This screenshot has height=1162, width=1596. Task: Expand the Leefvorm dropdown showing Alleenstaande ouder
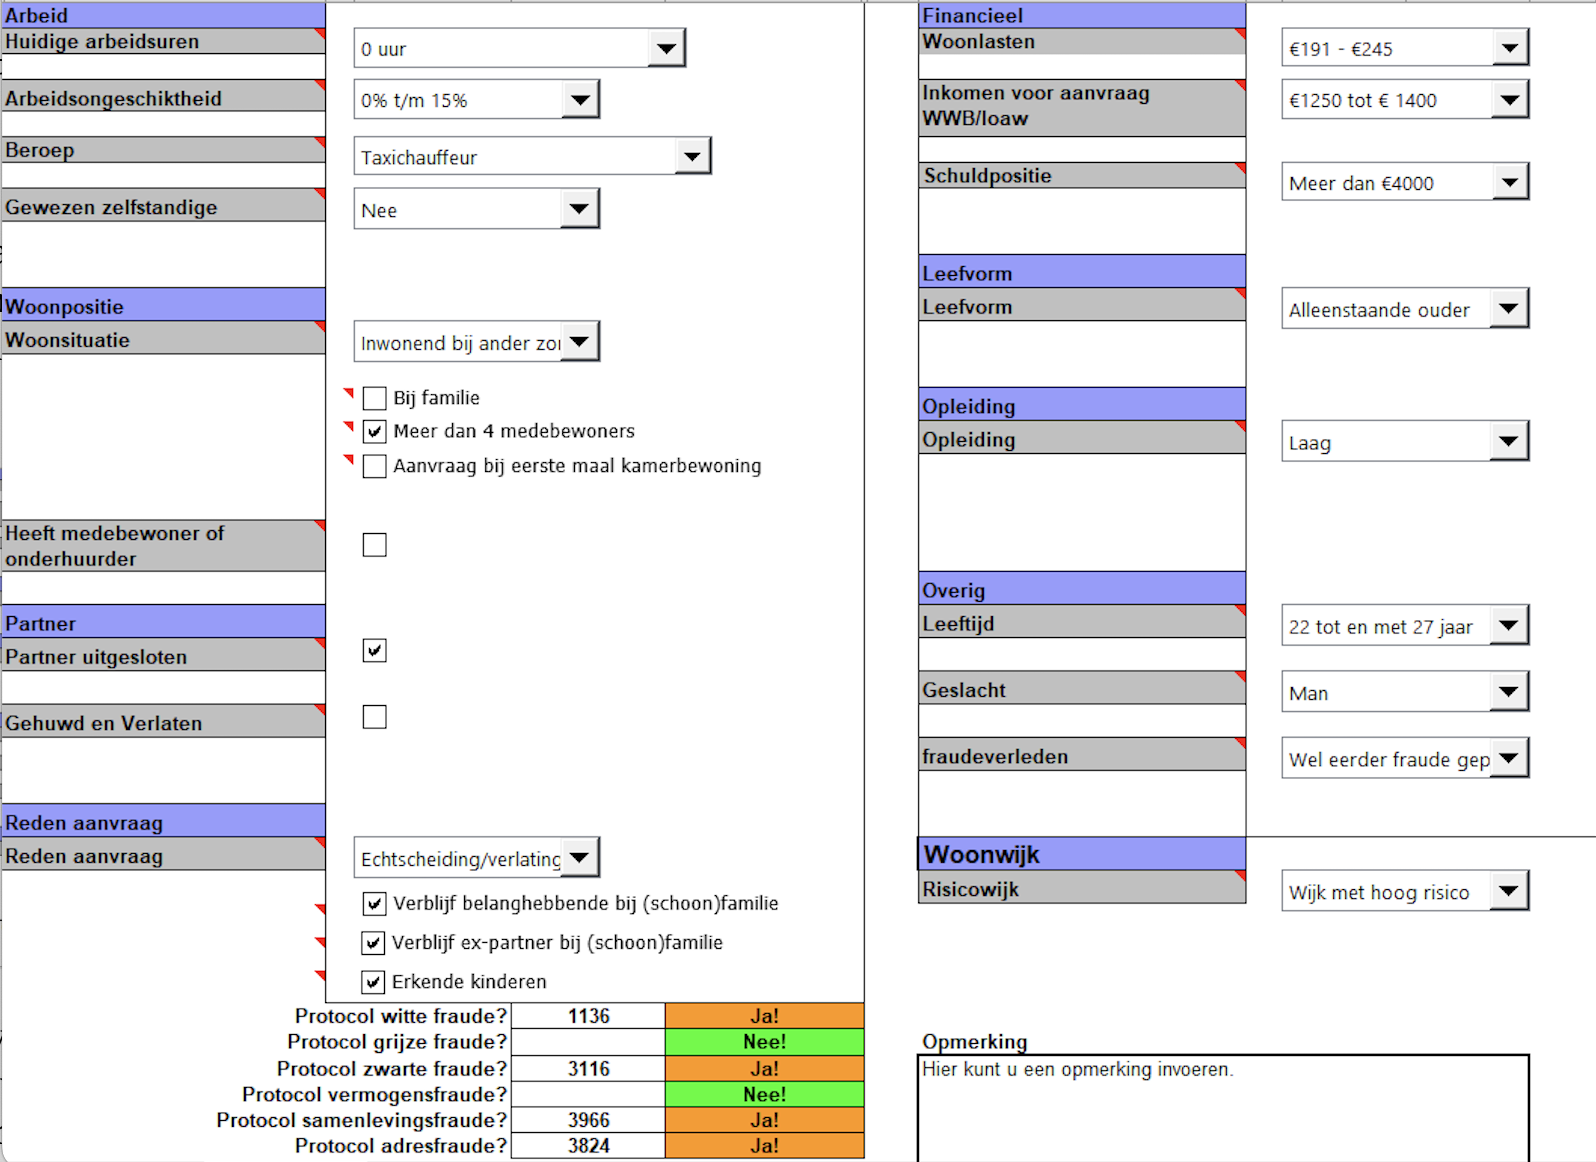[1509, 309]
